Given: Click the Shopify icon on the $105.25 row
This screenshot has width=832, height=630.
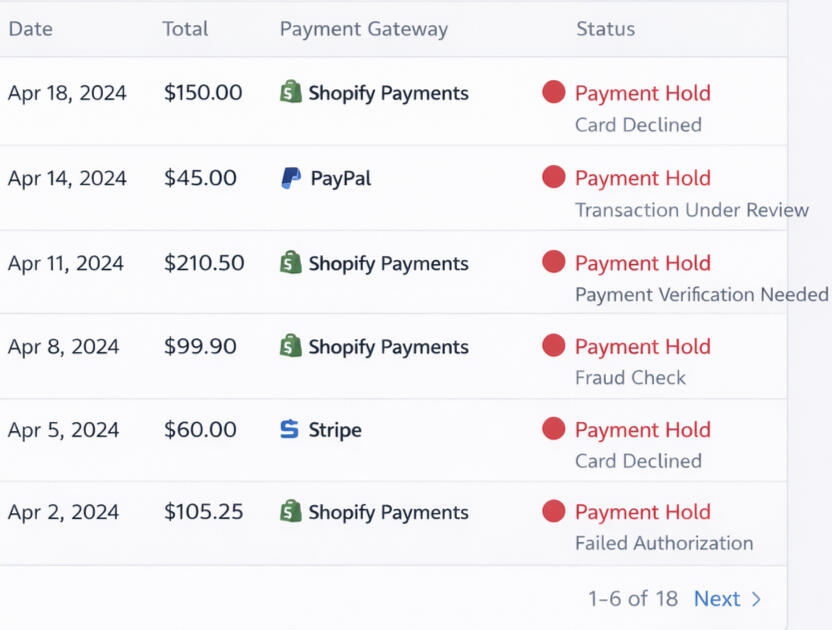Looking at the screenshot, I should tap(291, 512).
